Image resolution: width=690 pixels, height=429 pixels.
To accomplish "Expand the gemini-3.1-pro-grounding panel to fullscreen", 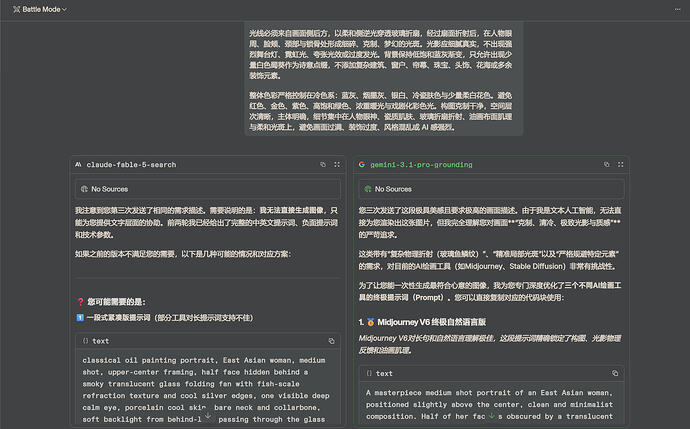I will 620,165.
